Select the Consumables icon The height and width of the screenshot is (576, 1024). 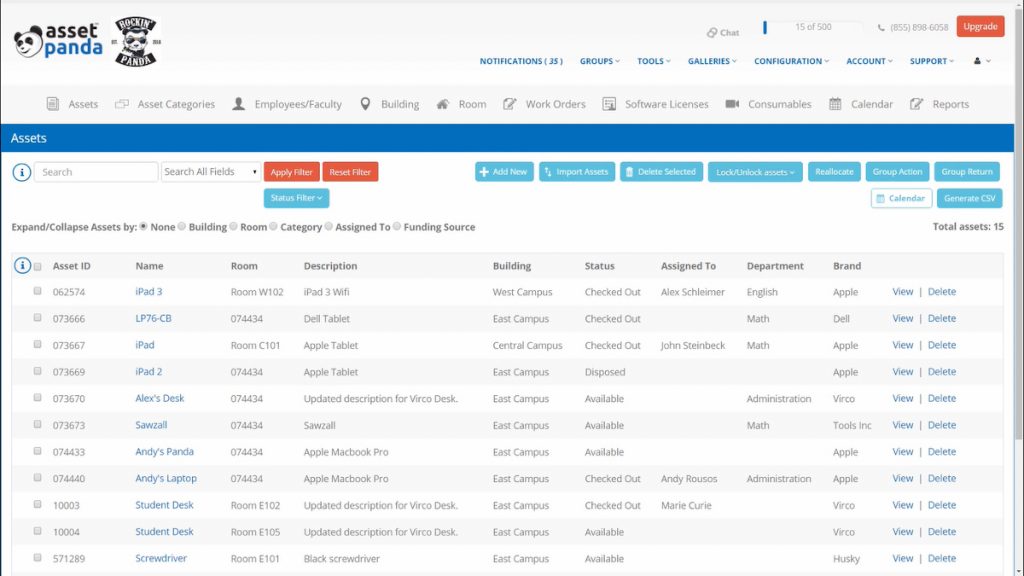click(x=733, y=103)
